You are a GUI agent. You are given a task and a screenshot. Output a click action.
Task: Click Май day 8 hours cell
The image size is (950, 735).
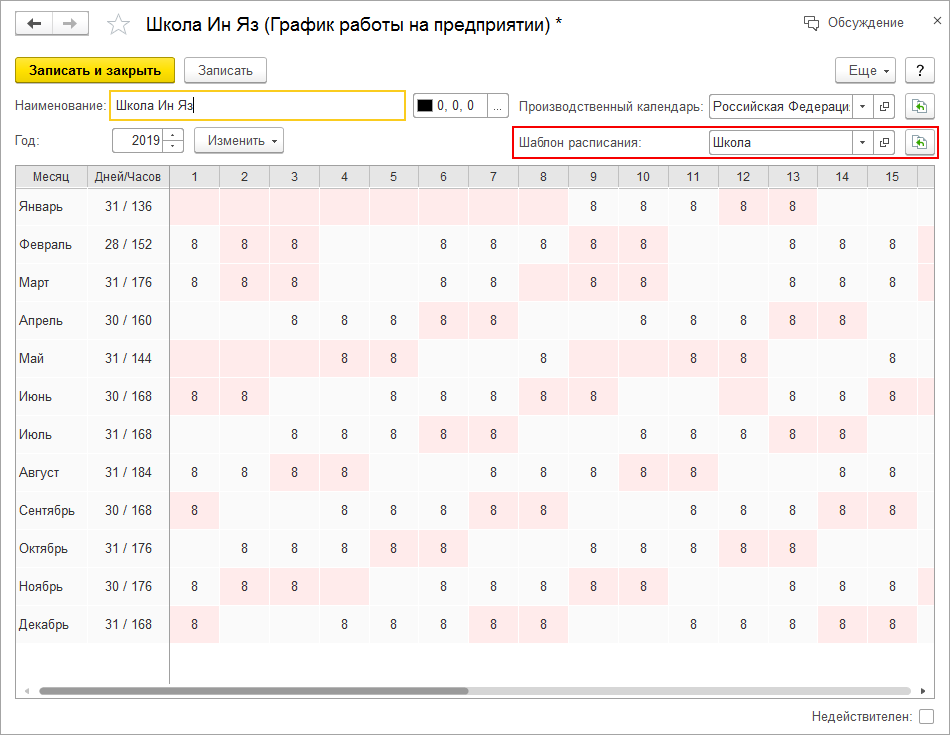(543, 359)
